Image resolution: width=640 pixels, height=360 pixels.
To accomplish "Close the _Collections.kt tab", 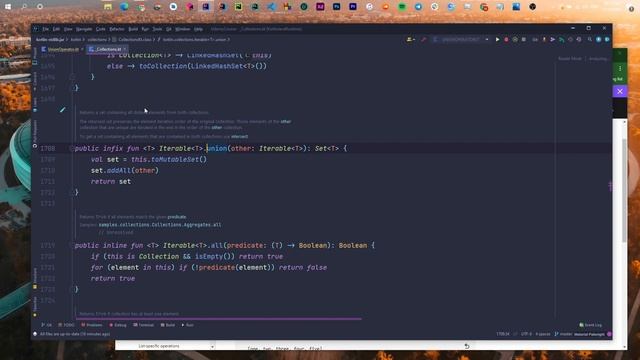I will [x=125, y=49].
